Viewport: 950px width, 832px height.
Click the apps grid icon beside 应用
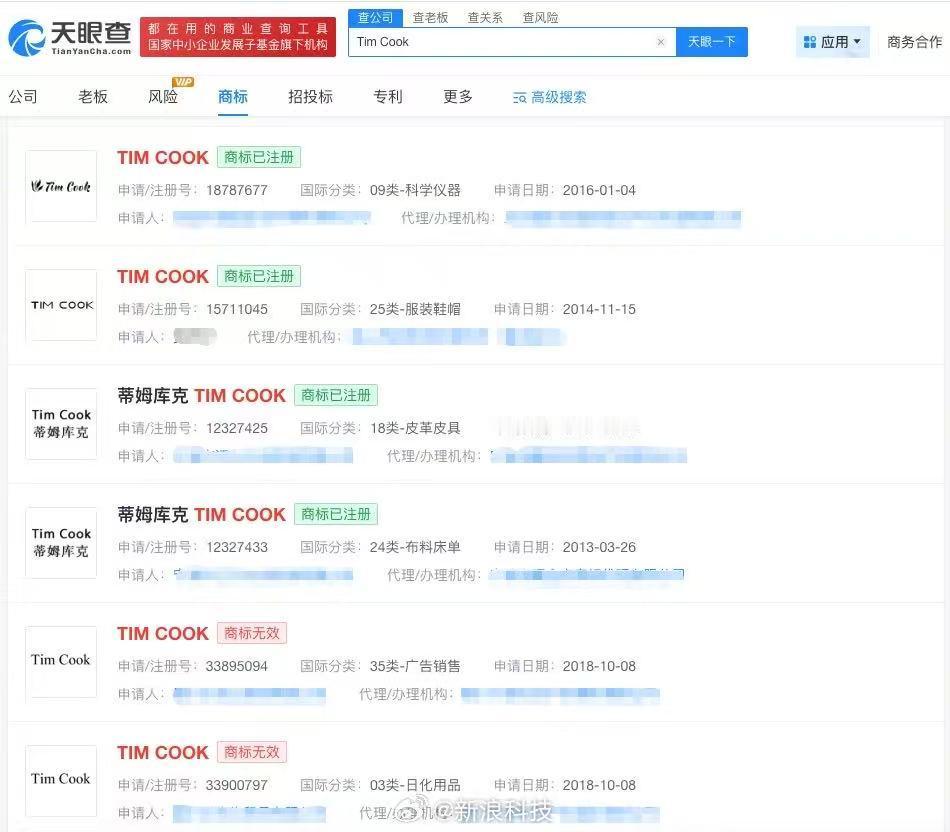(809, 42)
